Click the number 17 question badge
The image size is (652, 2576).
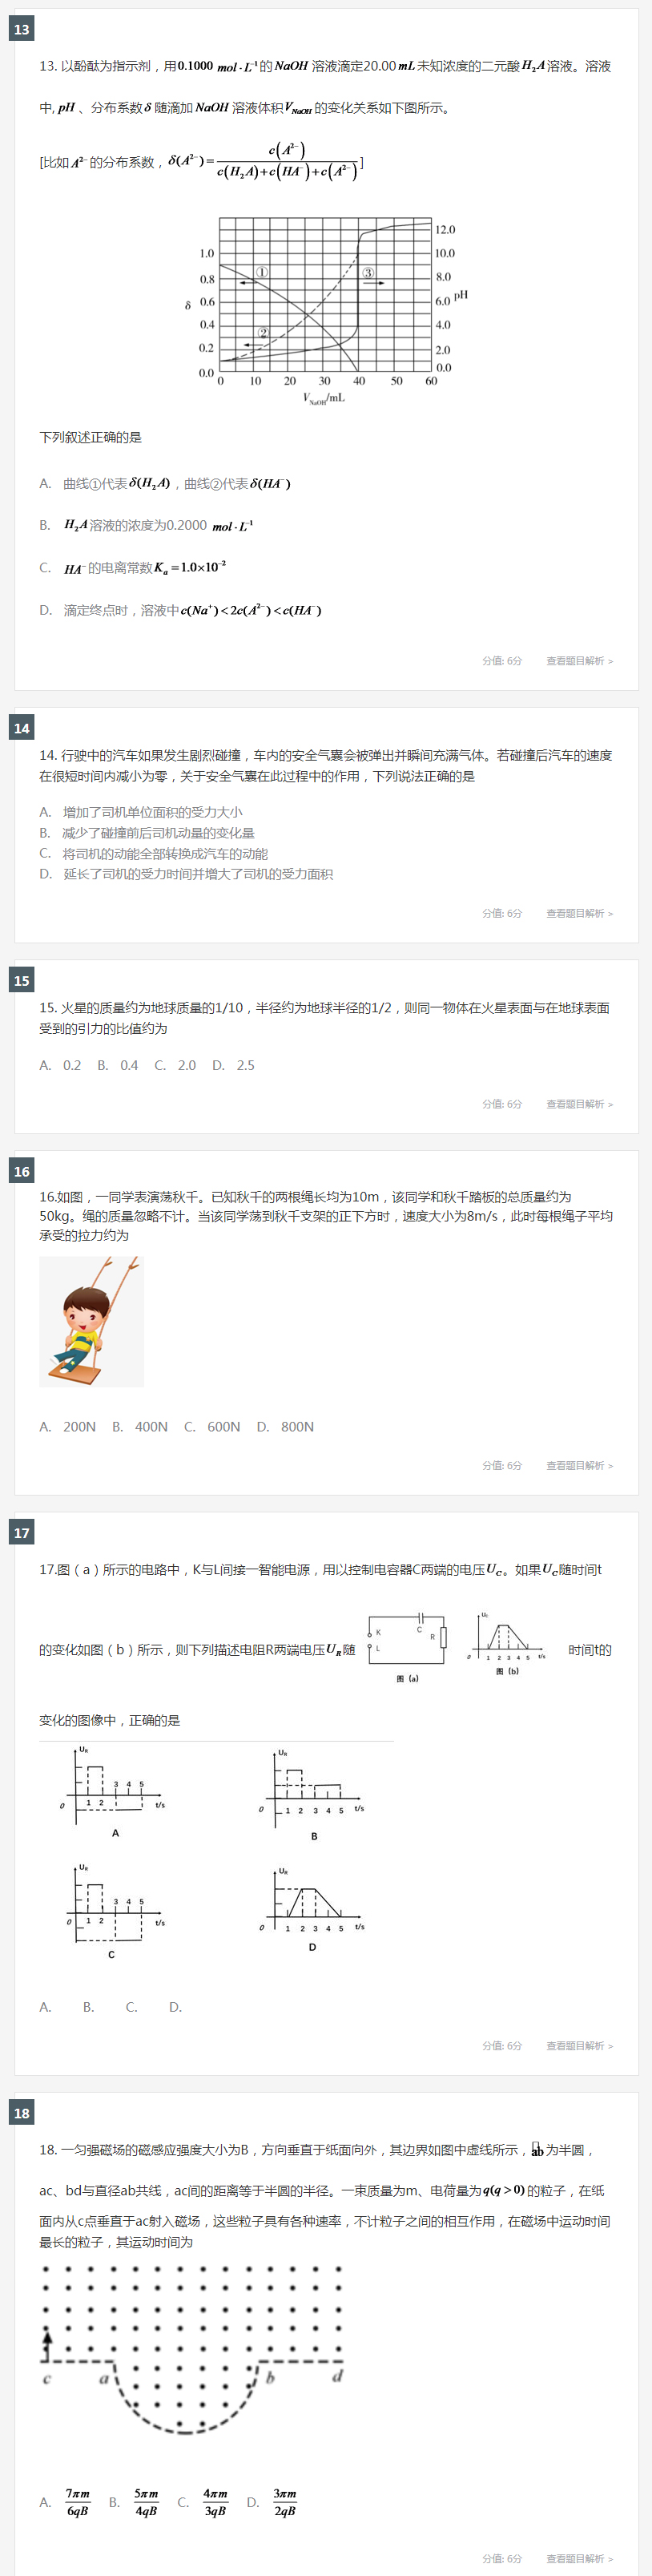click(22, 1532)
